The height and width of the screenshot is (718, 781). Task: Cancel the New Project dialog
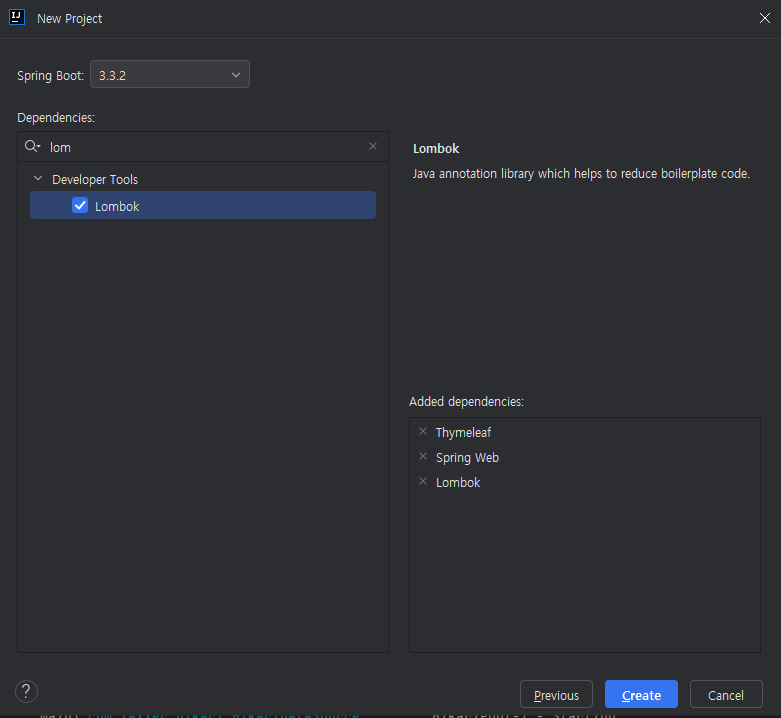726,694
